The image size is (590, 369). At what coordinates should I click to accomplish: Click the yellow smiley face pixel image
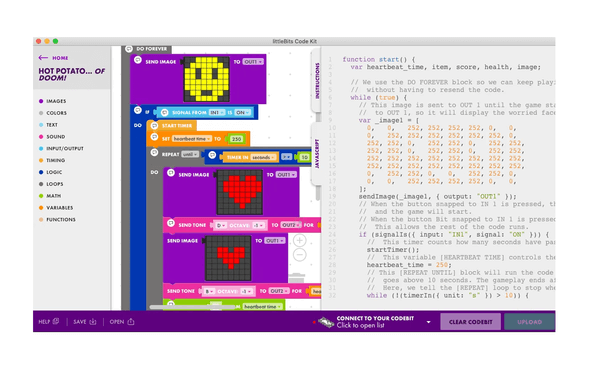[207, 79]
